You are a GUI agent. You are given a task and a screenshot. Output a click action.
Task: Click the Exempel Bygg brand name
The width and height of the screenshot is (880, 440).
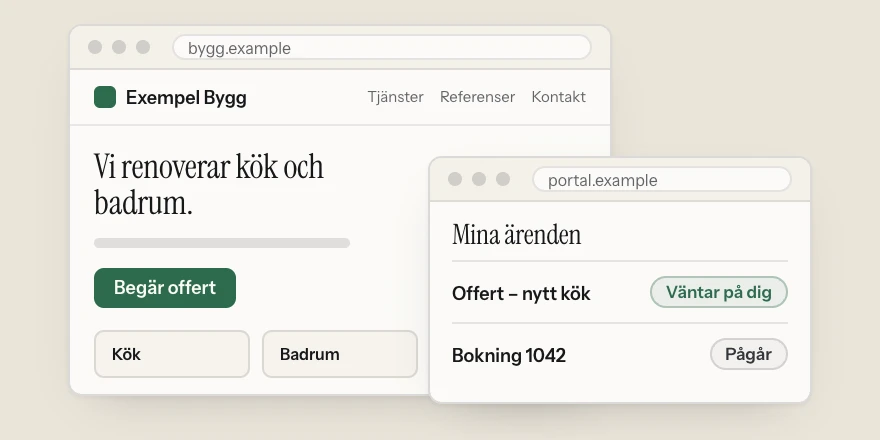(186, 98)
